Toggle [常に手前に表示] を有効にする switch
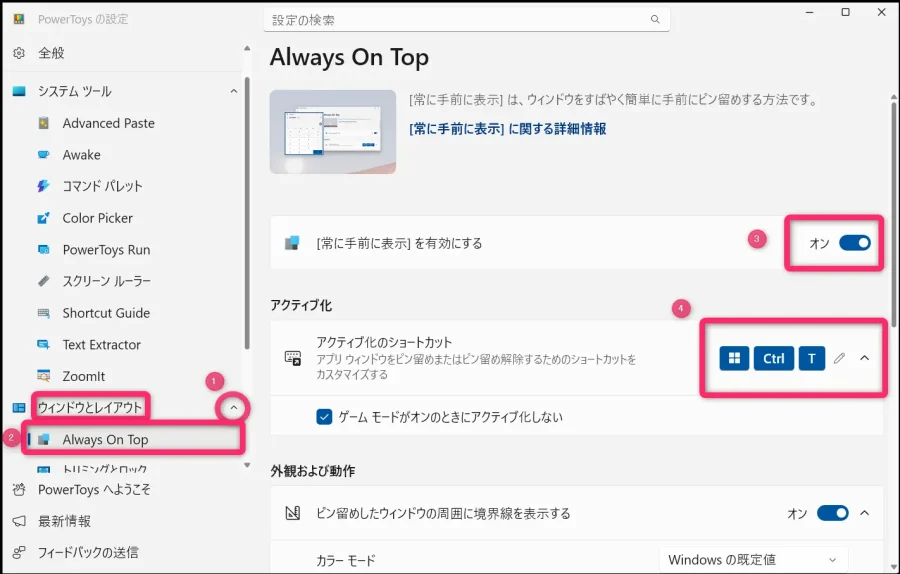 (x=855, y=243)
